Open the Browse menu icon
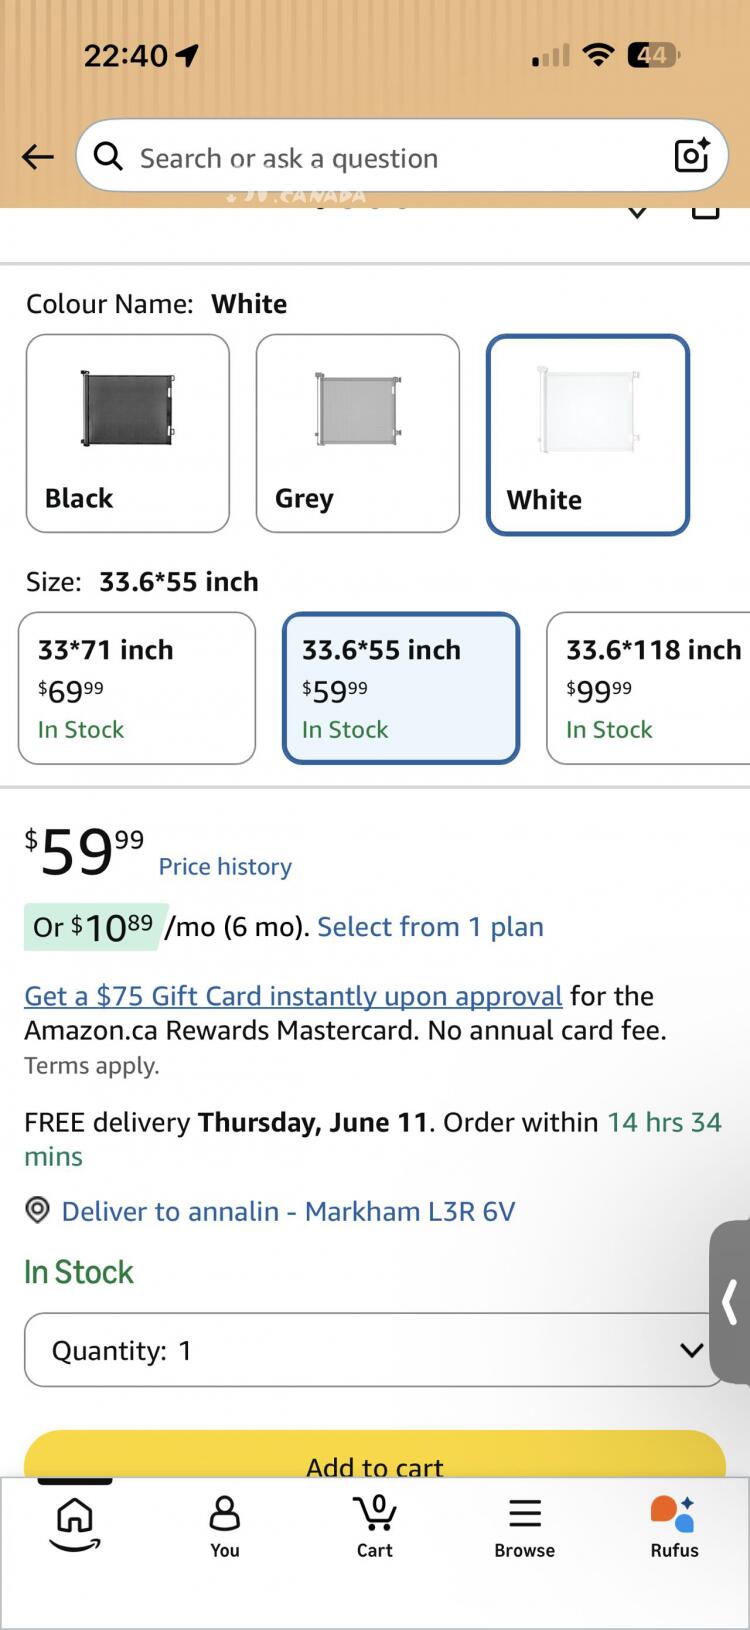Screen dimensions: 750x1630 (x=524, y=1527)
